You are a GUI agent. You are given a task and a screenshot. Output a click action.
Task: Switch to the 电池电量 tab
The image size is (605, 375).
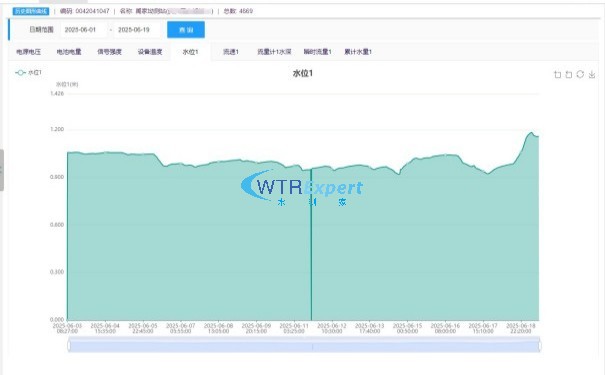(69, 52)
